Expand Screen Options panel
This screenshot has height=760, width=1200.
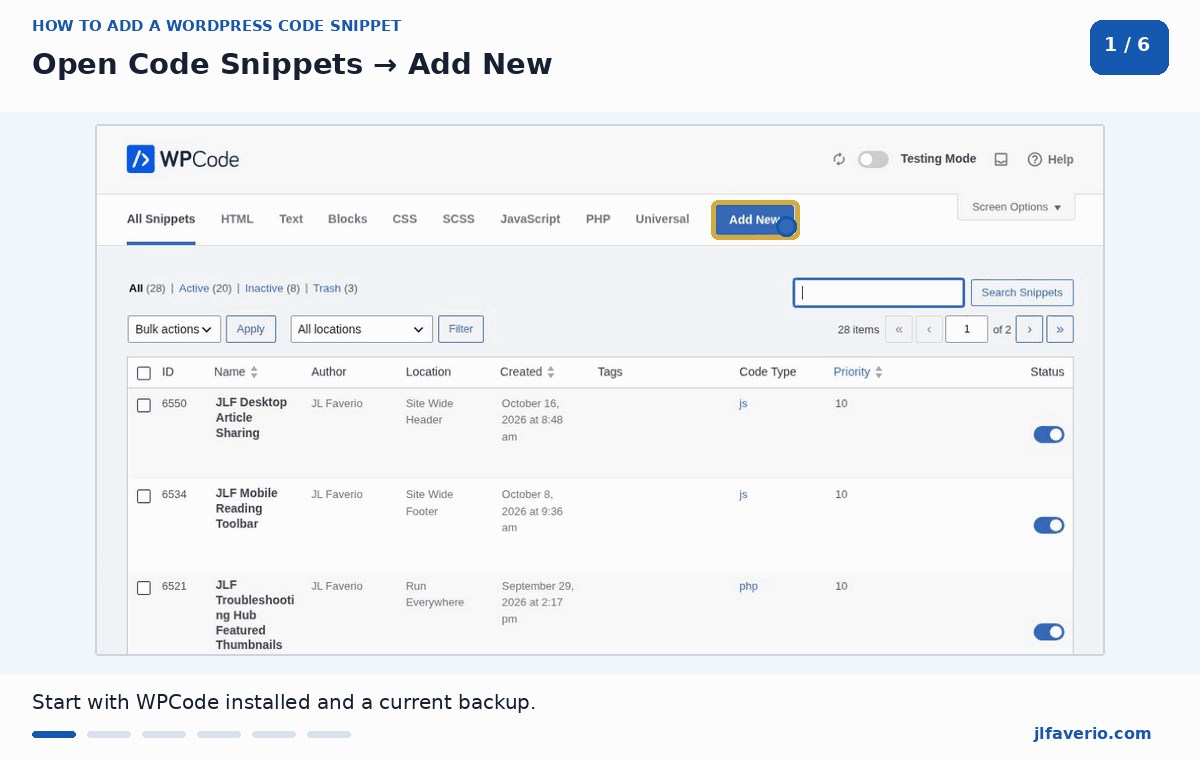[1016, 207]
